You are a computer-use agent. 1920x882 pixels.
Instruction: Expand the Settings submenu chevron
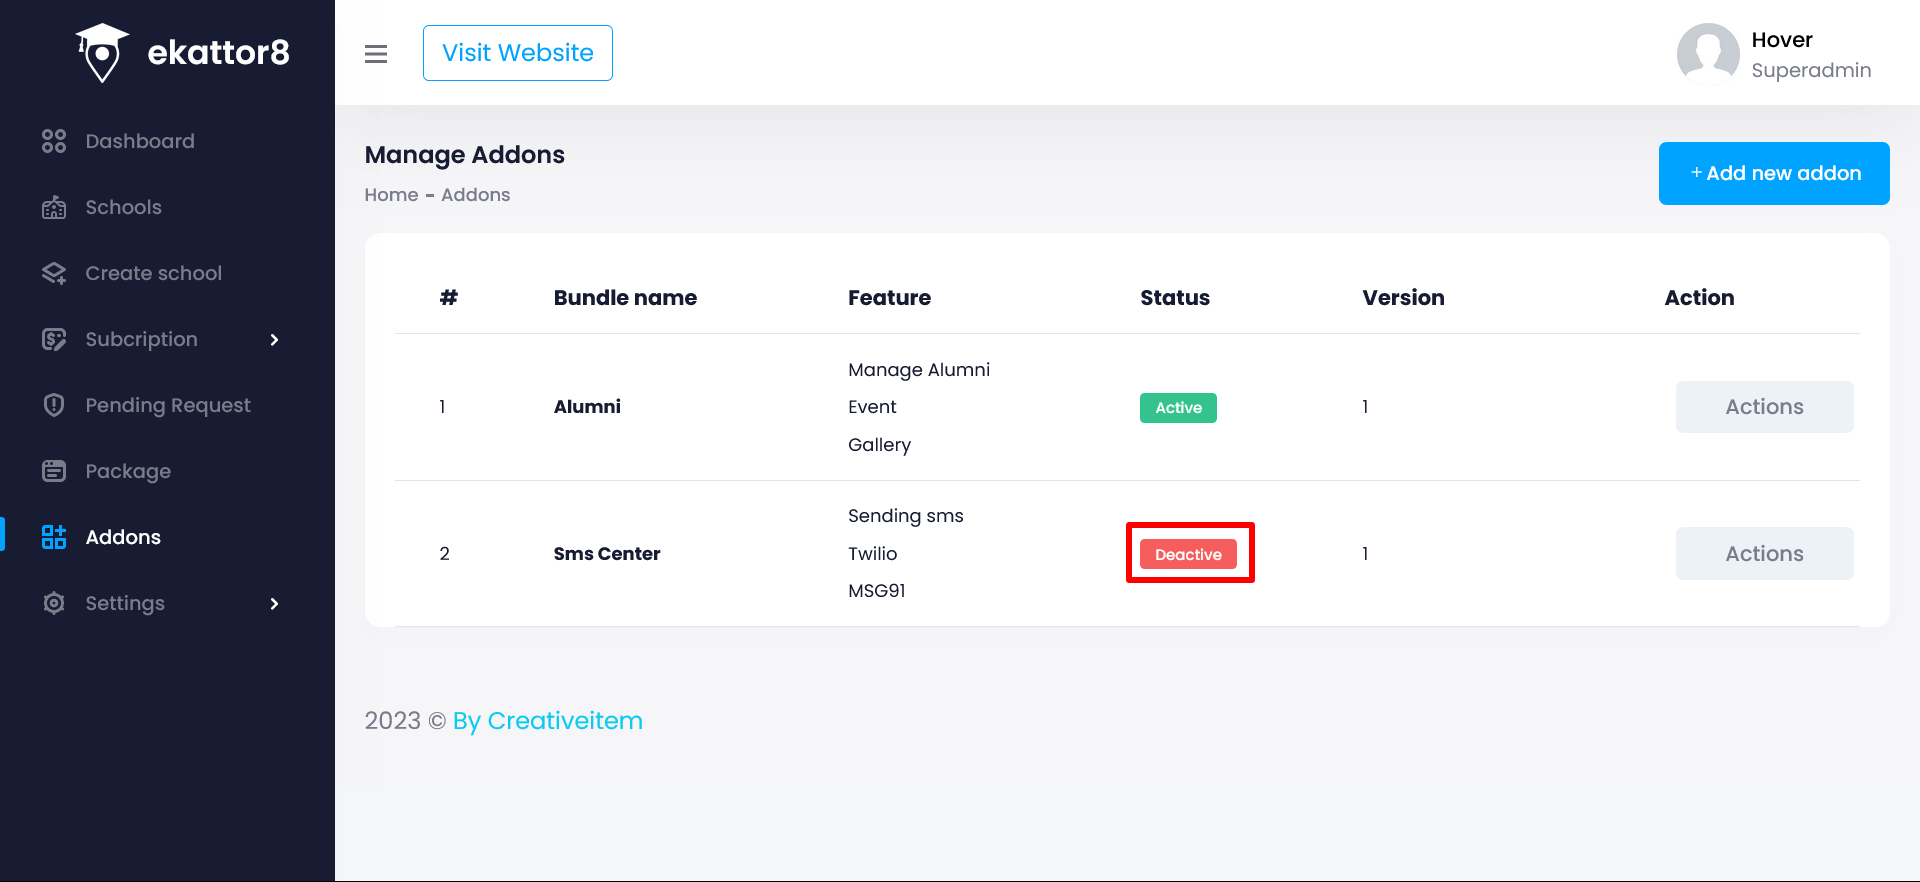[274, 604]
